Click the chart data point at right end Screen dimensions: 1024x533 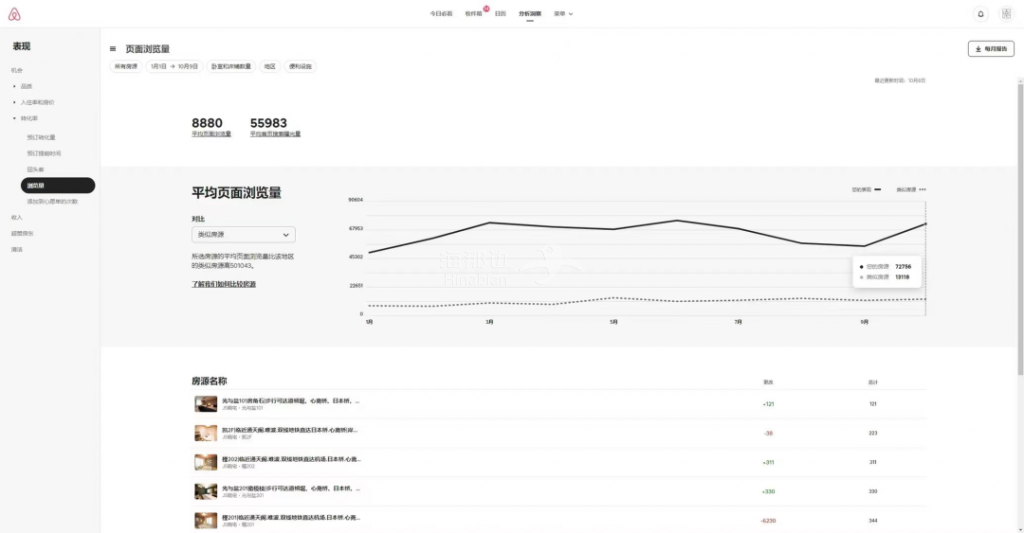[x=925, y=224]
